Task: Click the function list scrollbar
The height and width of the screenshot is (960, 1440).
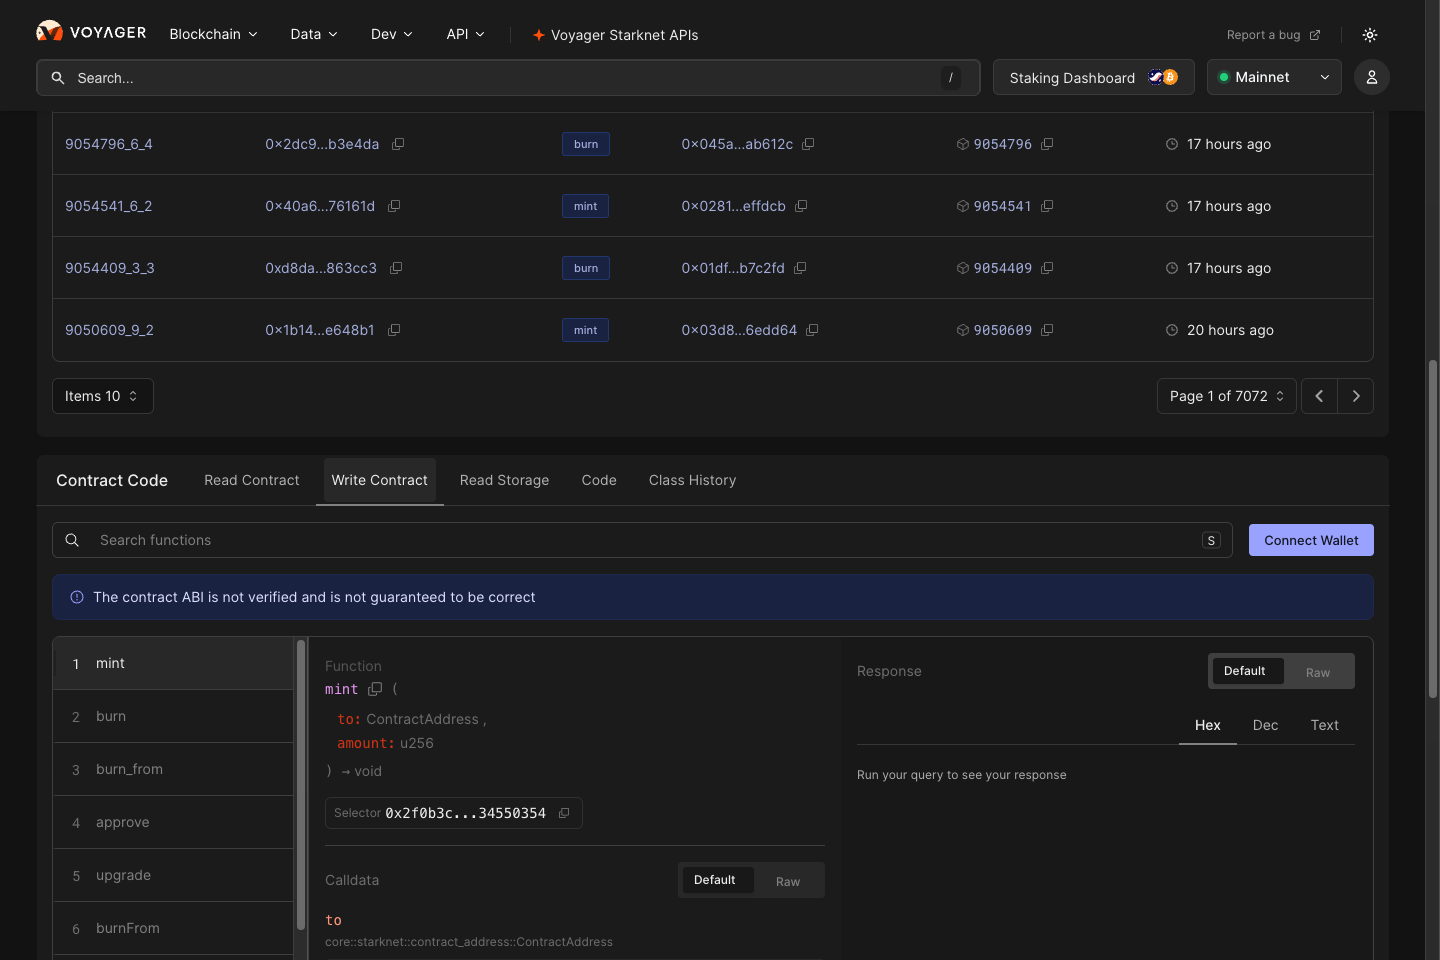Action: click(x=300, y=785)
